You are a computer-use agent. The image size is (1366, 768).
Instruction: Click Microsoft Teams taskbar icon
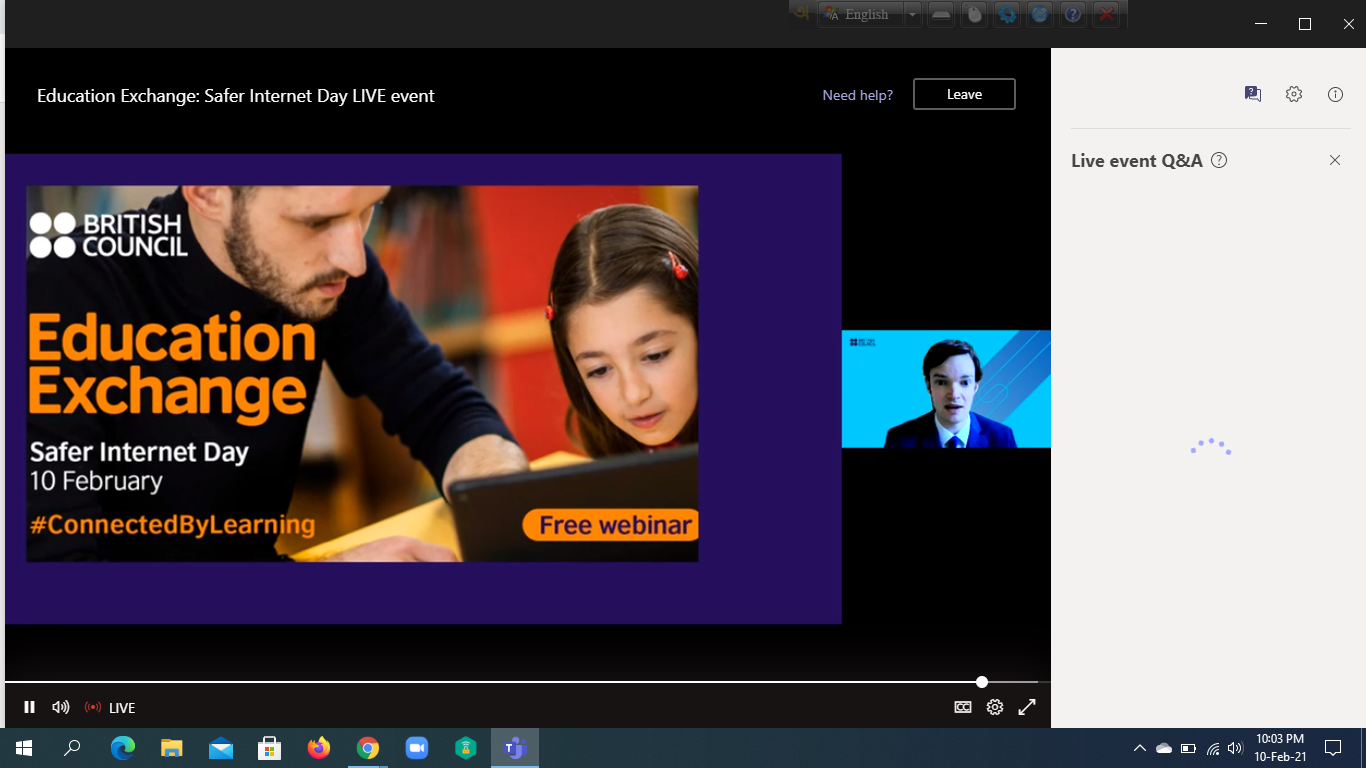[x=515, y=748]
